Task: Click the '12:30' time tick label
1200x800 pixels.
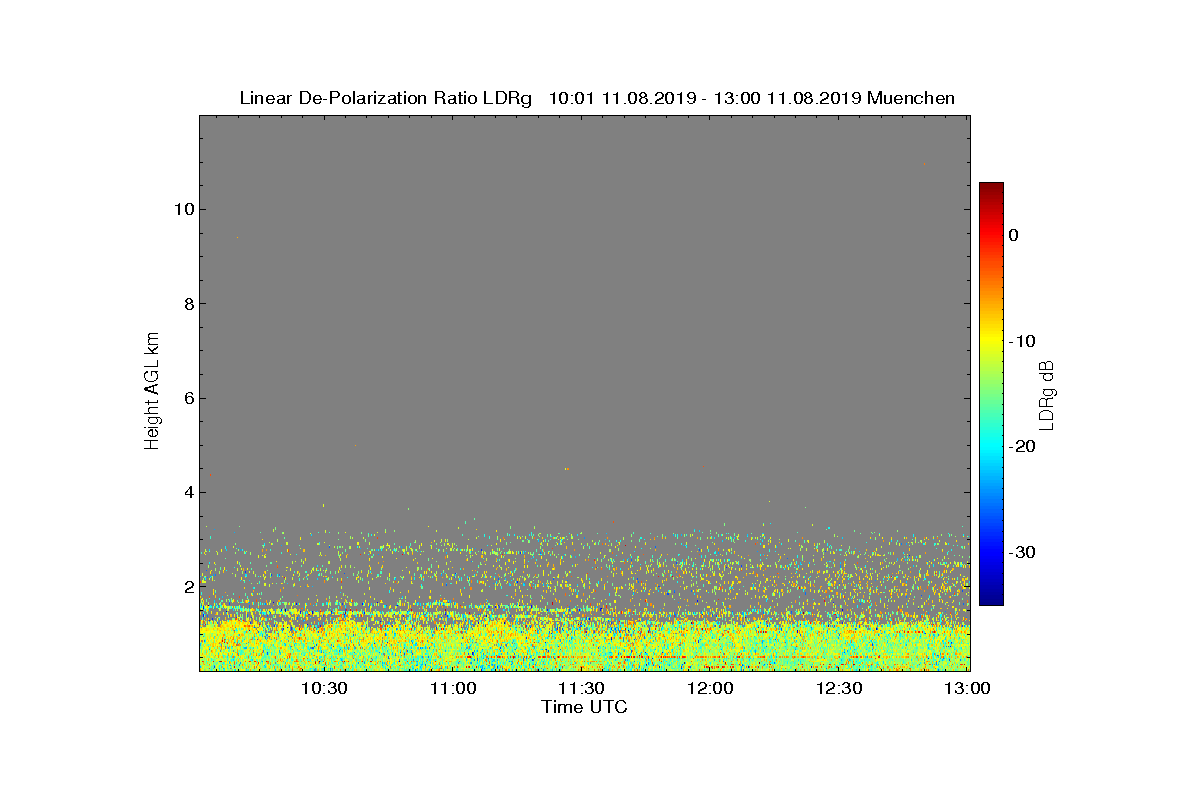Action: pyautogui.click(x=838, y=689)
